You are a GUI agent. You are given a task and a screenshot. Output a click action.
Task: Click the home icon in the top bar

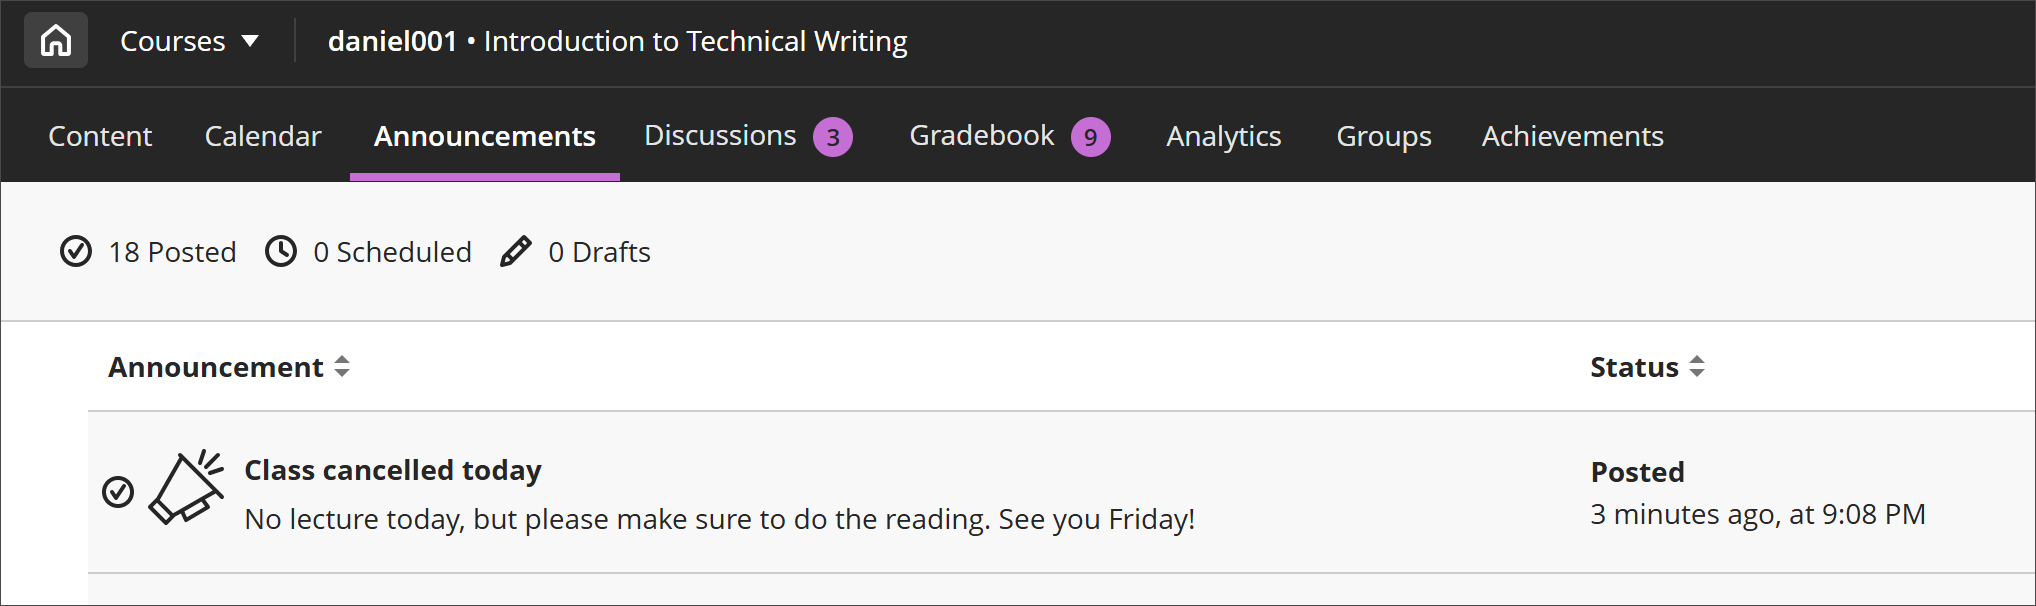click(55, 40)
